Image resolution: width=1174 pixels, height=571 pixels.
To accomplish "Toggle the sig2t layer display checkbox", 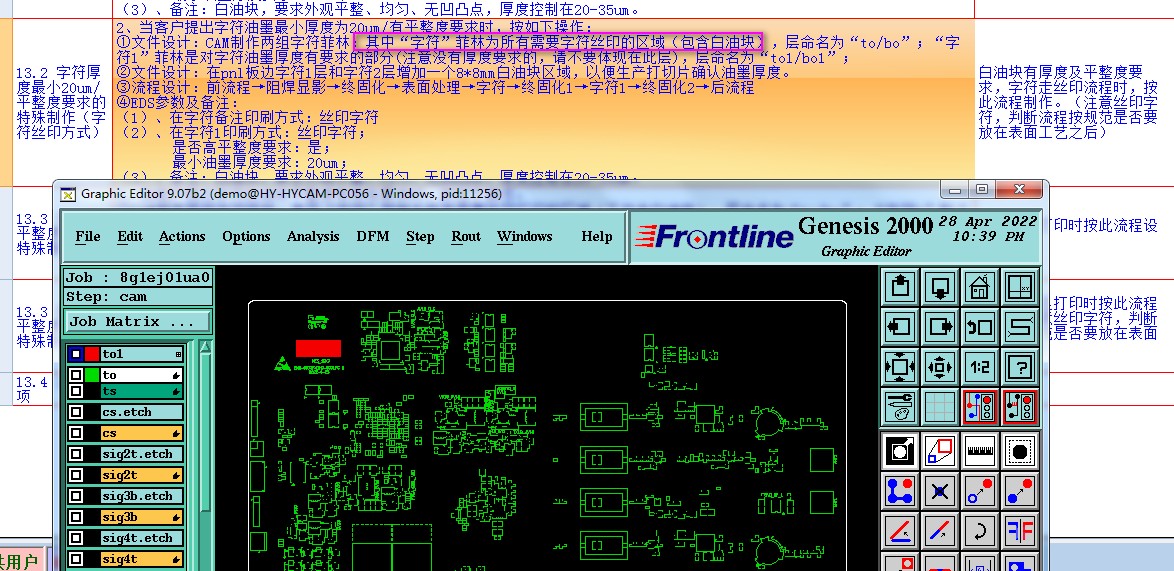I will [76, 474].
